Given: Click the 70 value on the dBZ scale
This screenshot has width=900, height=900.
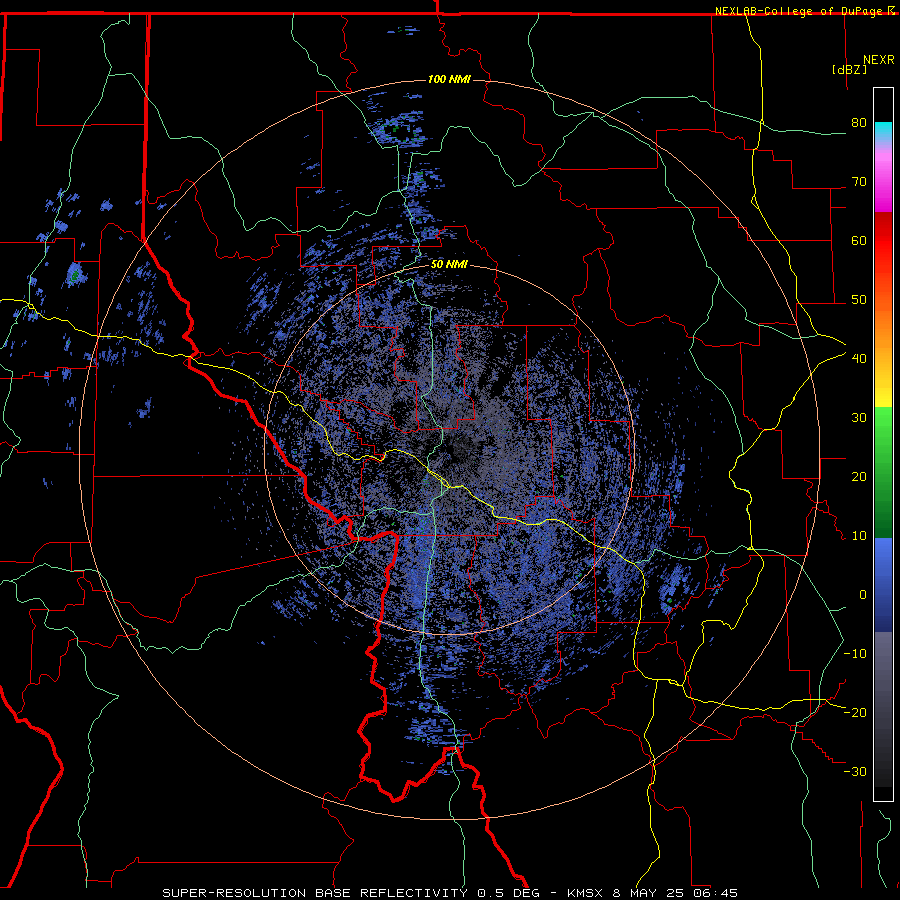Looking at the screenshot, I should pos(859,182).
